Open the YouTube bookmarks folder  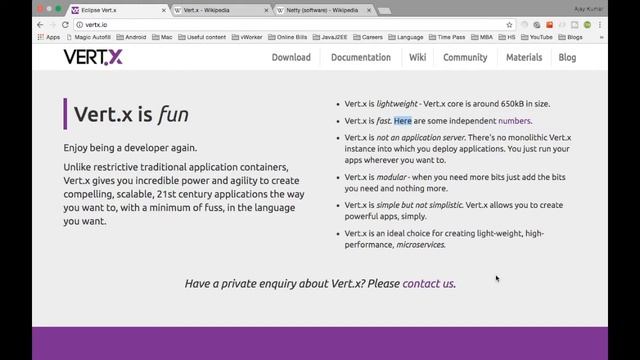(x=537, y=37)
